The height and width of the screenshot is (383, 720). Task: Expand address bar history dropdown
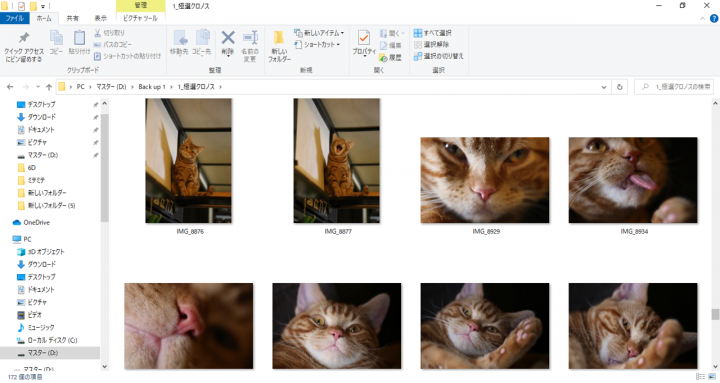[604, 87]
